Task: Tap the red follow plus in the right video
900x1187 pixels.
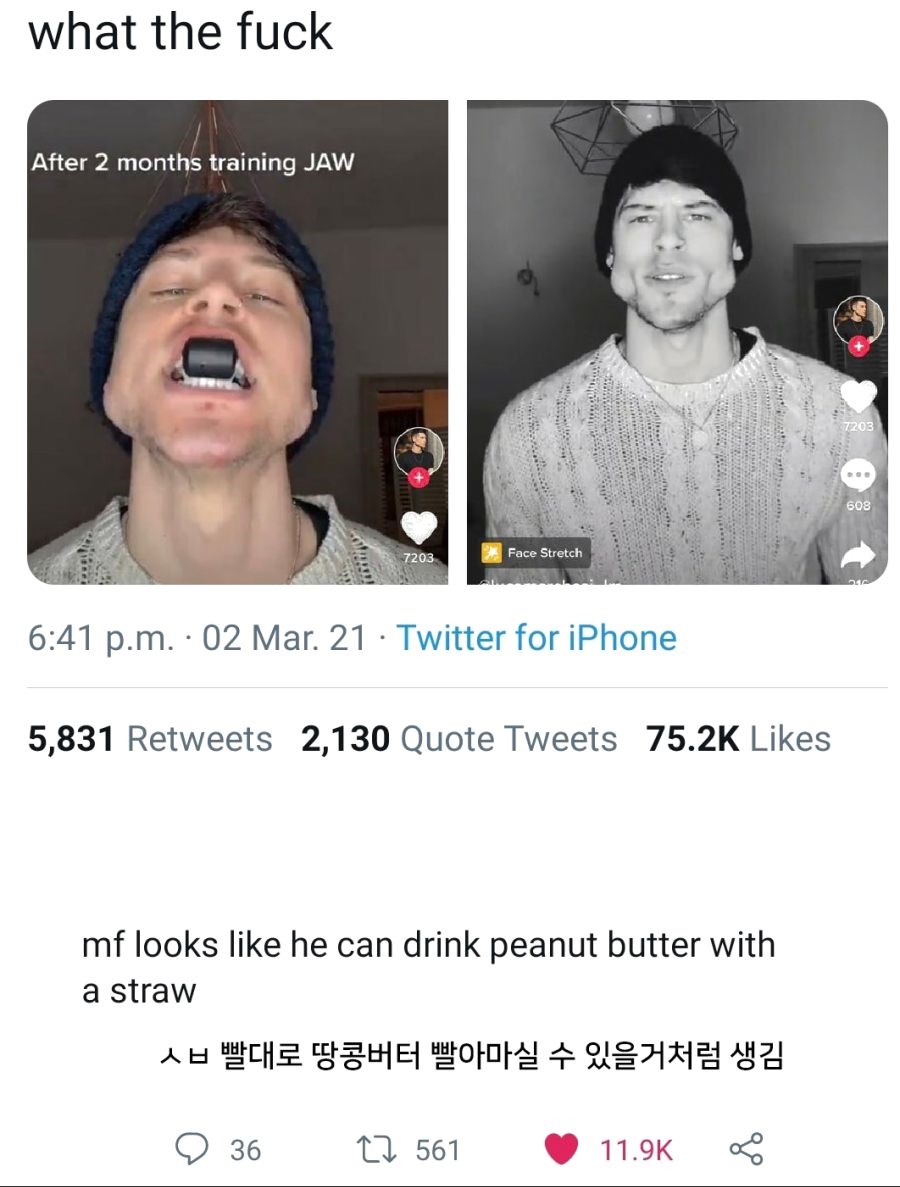Action: (x=858, y=346)
